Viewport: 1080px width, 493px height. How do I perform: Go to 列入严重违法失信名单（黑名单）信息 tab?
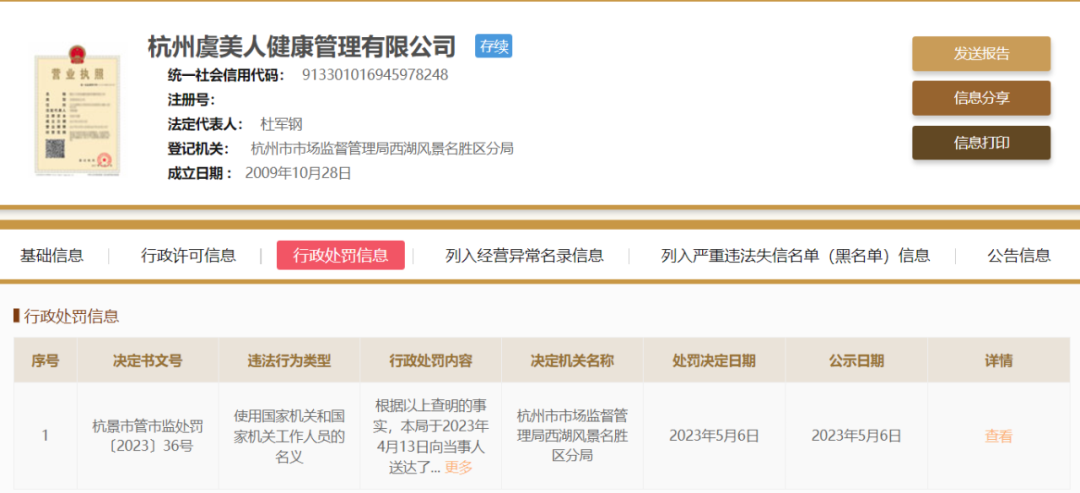pos(795,255)
